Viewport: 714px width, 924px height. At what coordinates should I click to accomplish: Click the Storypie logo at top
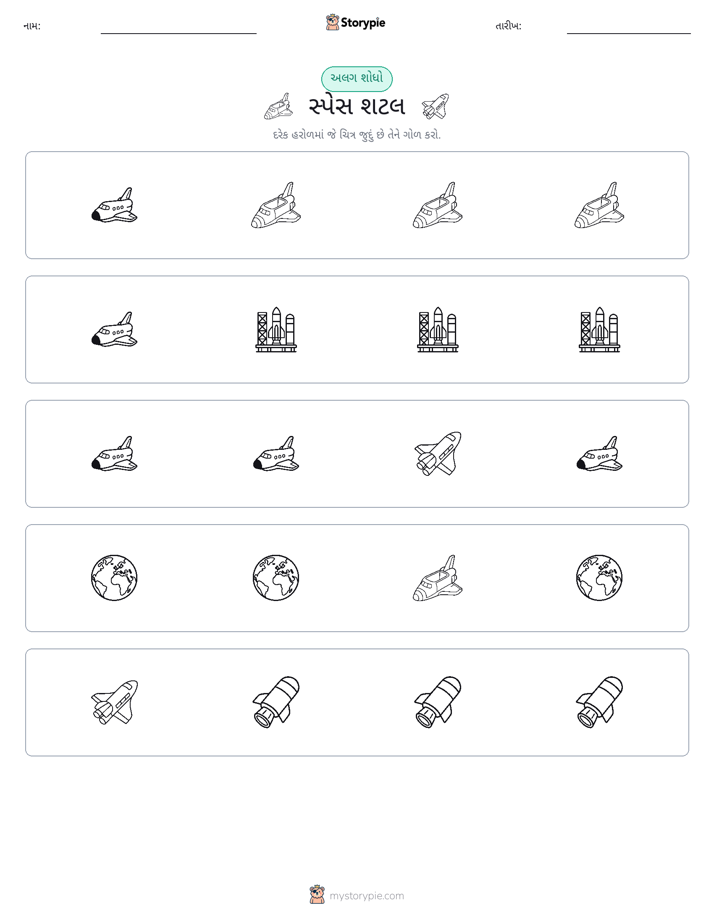(x=355, y=23)
